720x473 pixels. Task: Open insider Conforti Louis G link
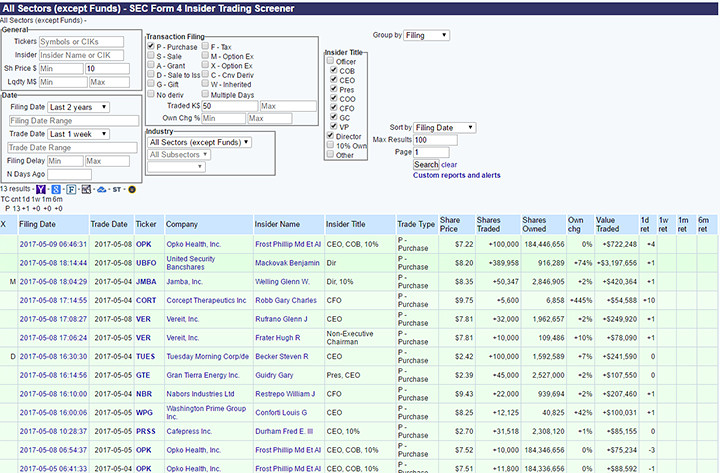[281, 412]
